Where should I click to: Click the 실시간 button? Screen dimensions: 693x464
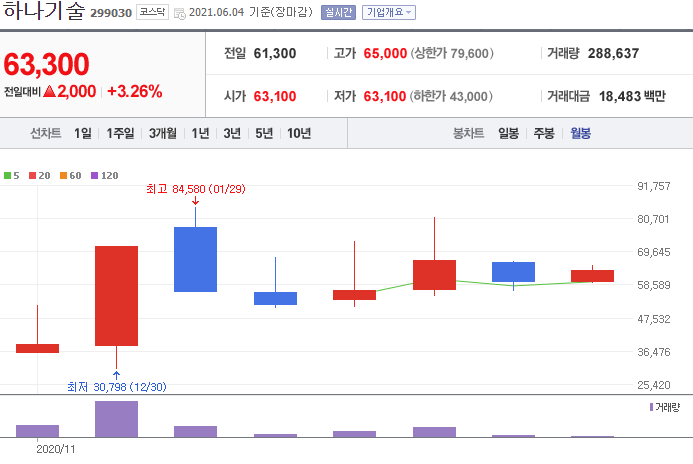click(338, 12)
